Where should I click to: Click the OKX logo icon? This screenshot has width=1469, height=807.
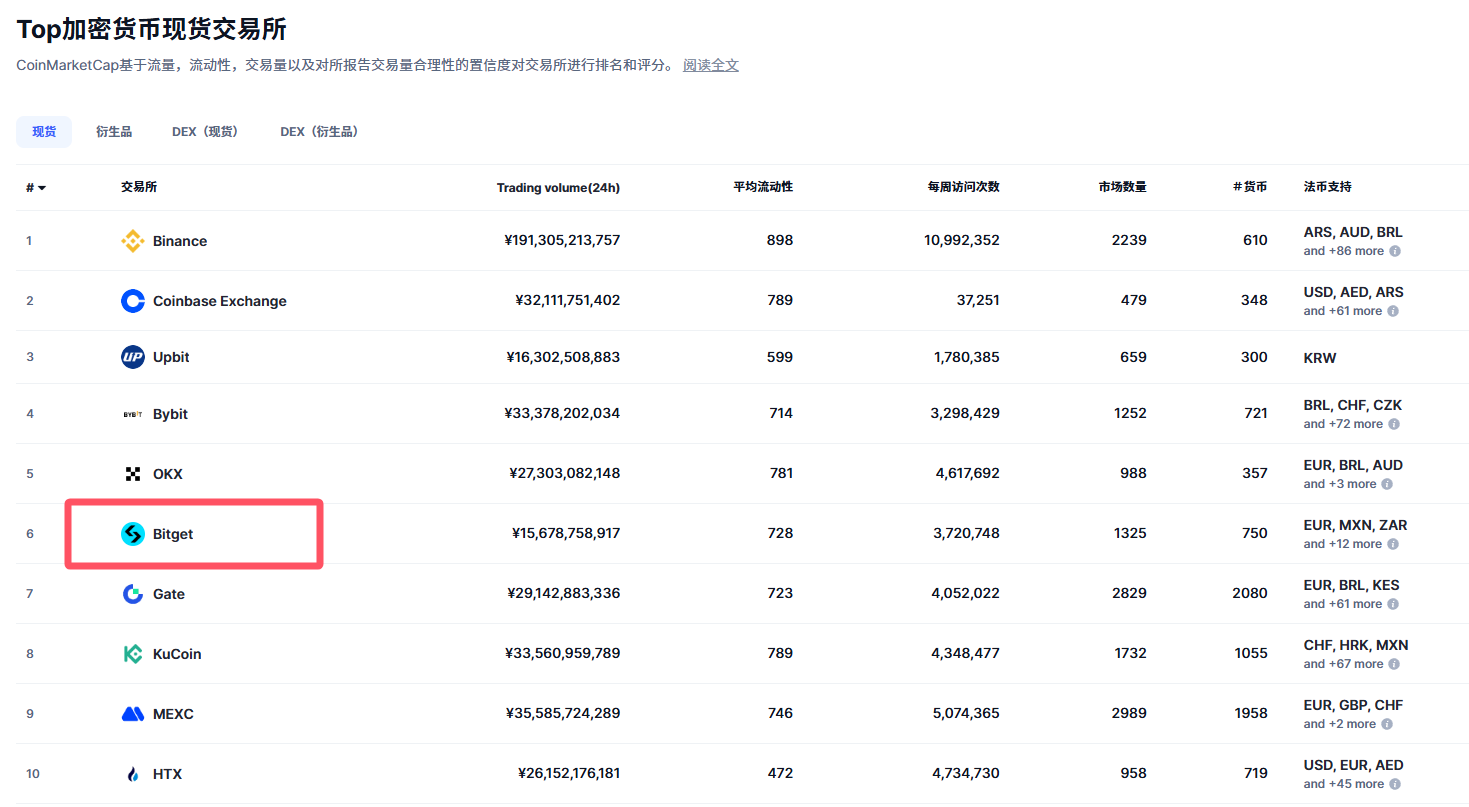point(132,474)
